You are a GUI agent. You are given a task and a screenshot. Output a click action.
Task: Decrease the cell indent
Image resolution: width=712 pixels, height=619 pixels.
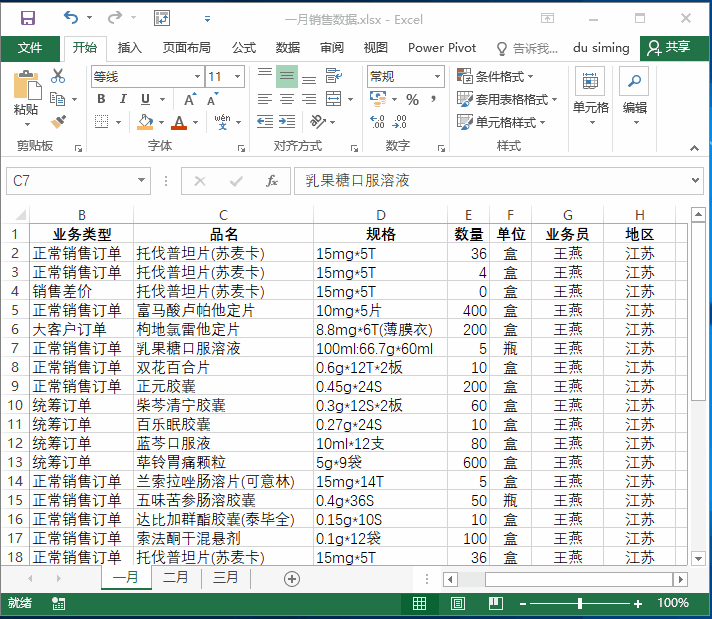tap(265, 121)
